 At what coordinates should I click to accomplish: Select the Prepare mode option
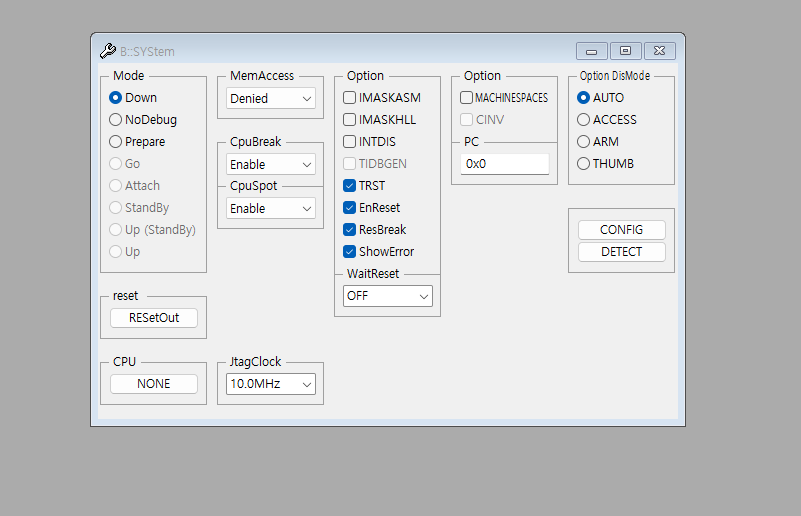point(116,142)
